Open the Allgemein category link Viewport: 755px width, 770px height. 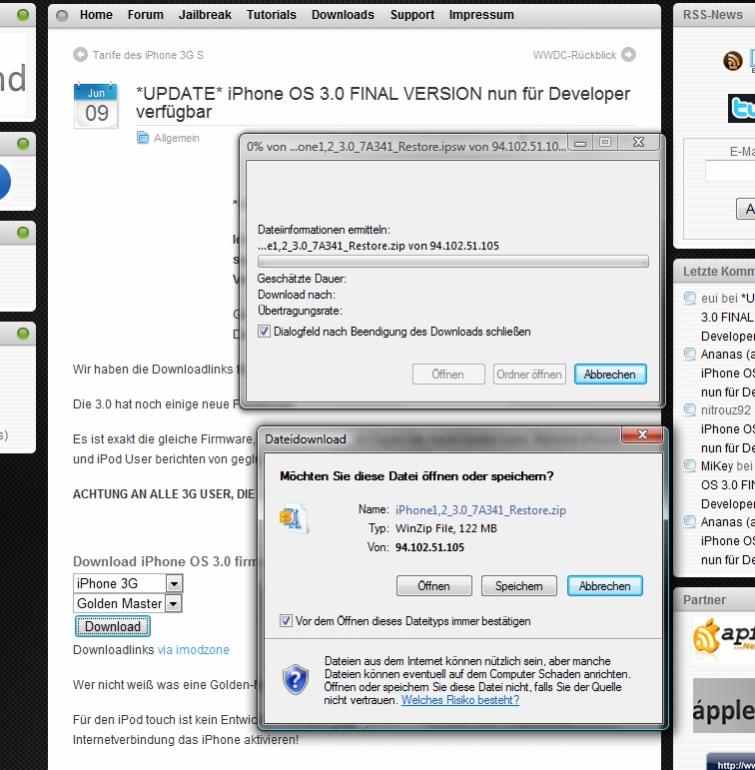pyautogui.click(x=176, y=138)
